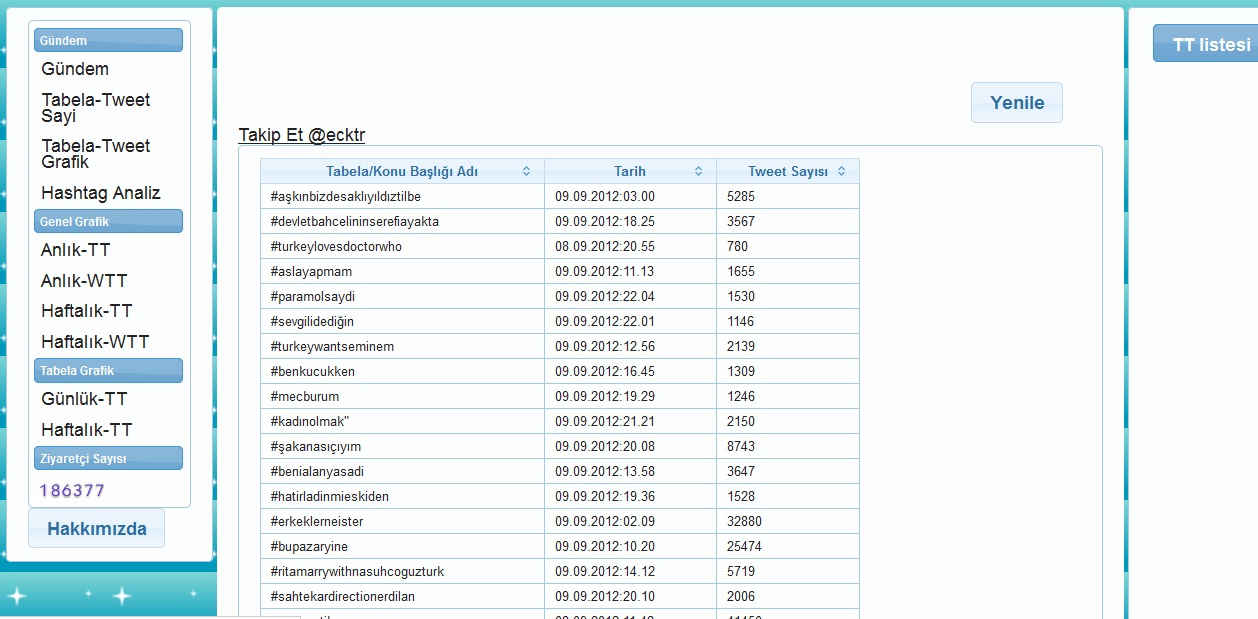The image size is (1258, 619).
Task: Click date 08.09.2012:20.55
Action: (605, 246)
